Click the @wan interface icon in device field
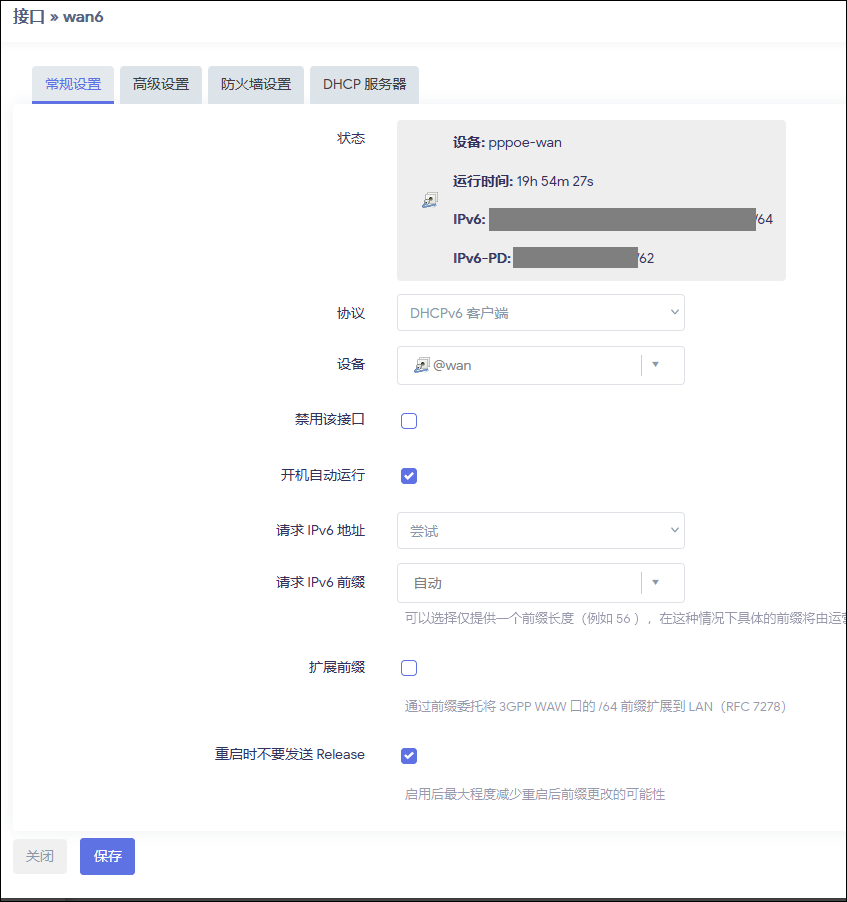The image size is (847, 902). point(422,365)
